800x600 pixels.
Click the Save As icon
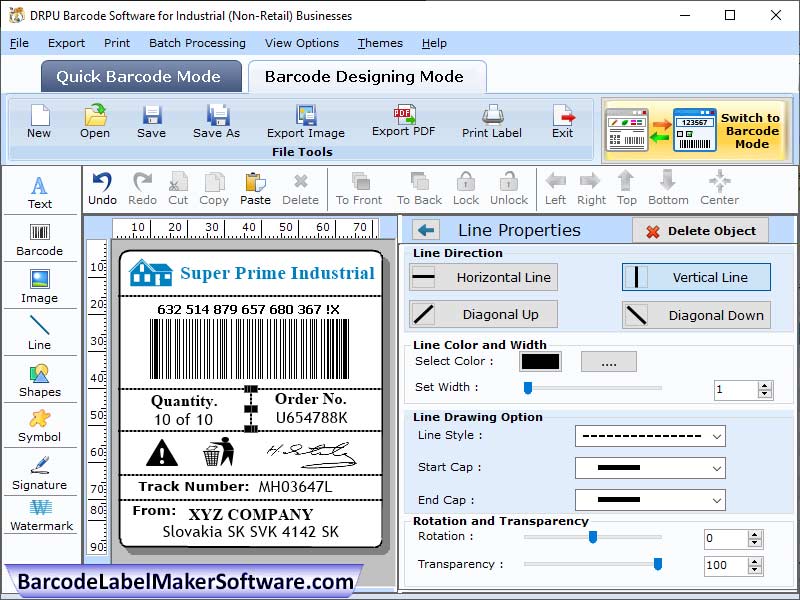pyautogui.click(x=217, y=115)
